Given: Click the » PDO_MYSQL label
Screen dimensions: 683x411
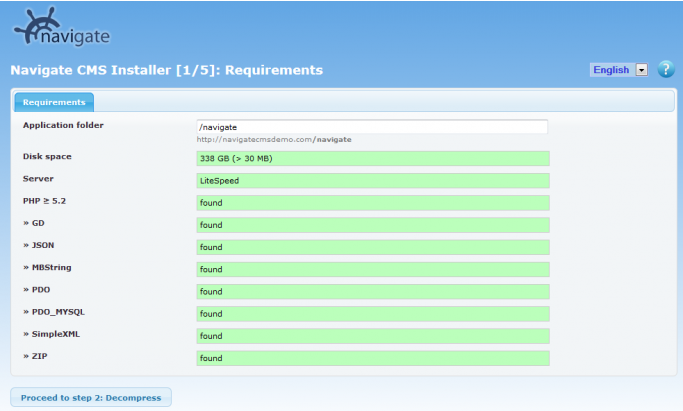Looking at the screenshot, I should pos(54,312).
